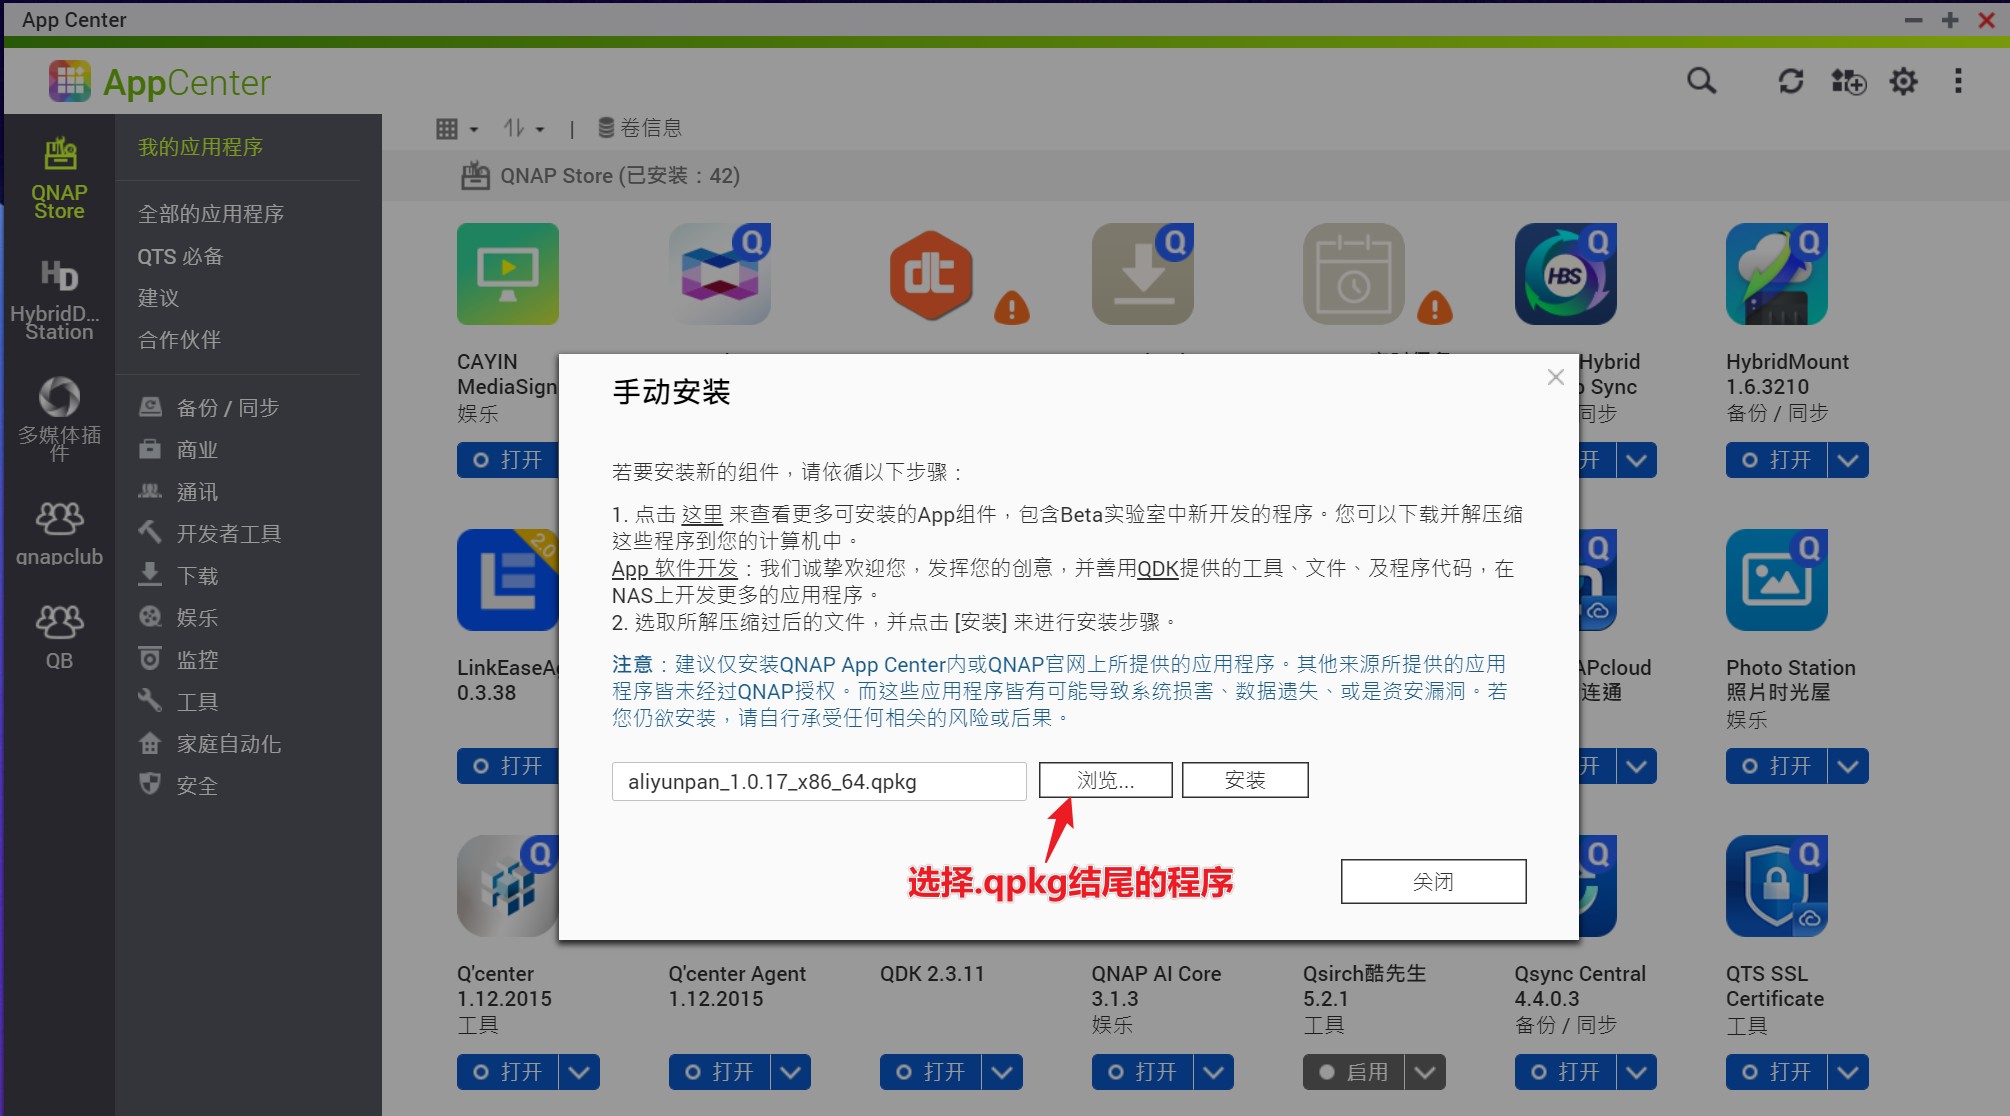Select the multimedia add-ons sidebar icon

59,419
